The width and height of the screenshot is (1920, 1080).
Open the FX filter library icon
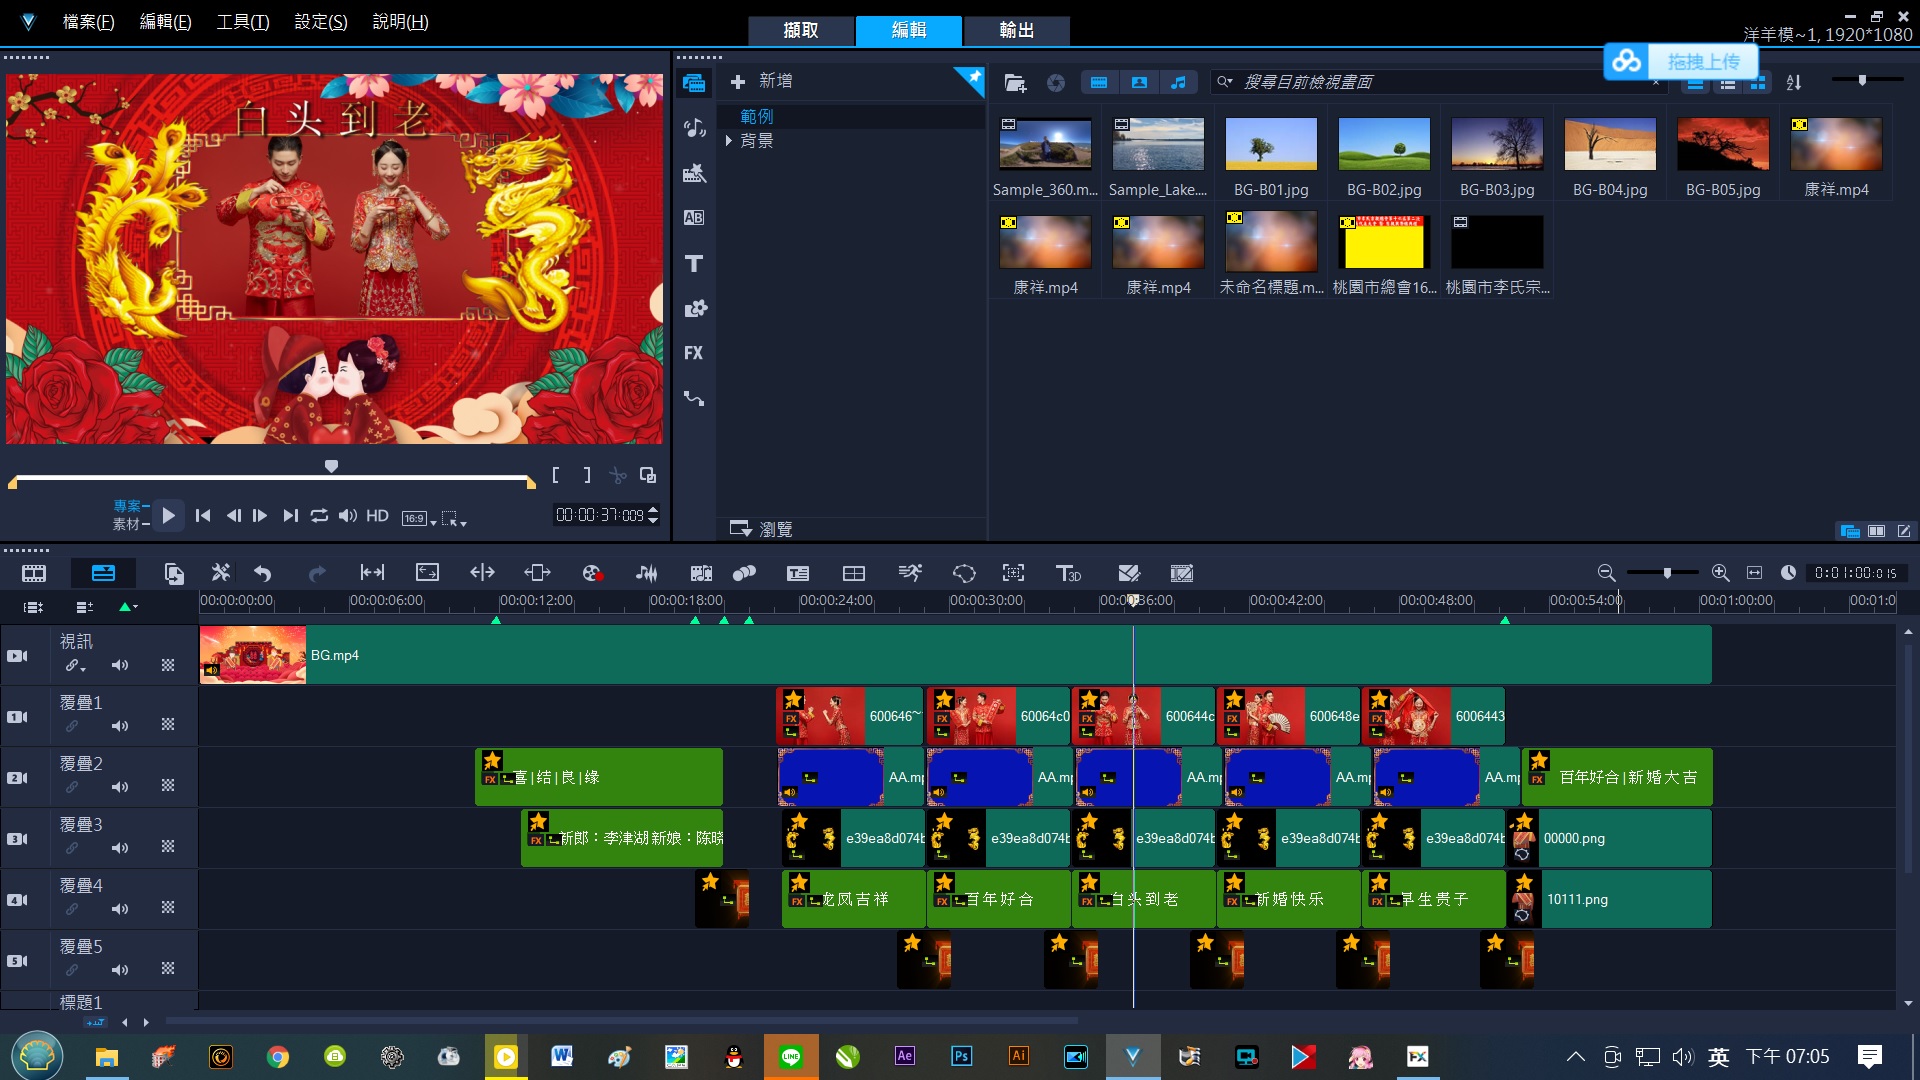pyautogui.click(x=694, y=353)
